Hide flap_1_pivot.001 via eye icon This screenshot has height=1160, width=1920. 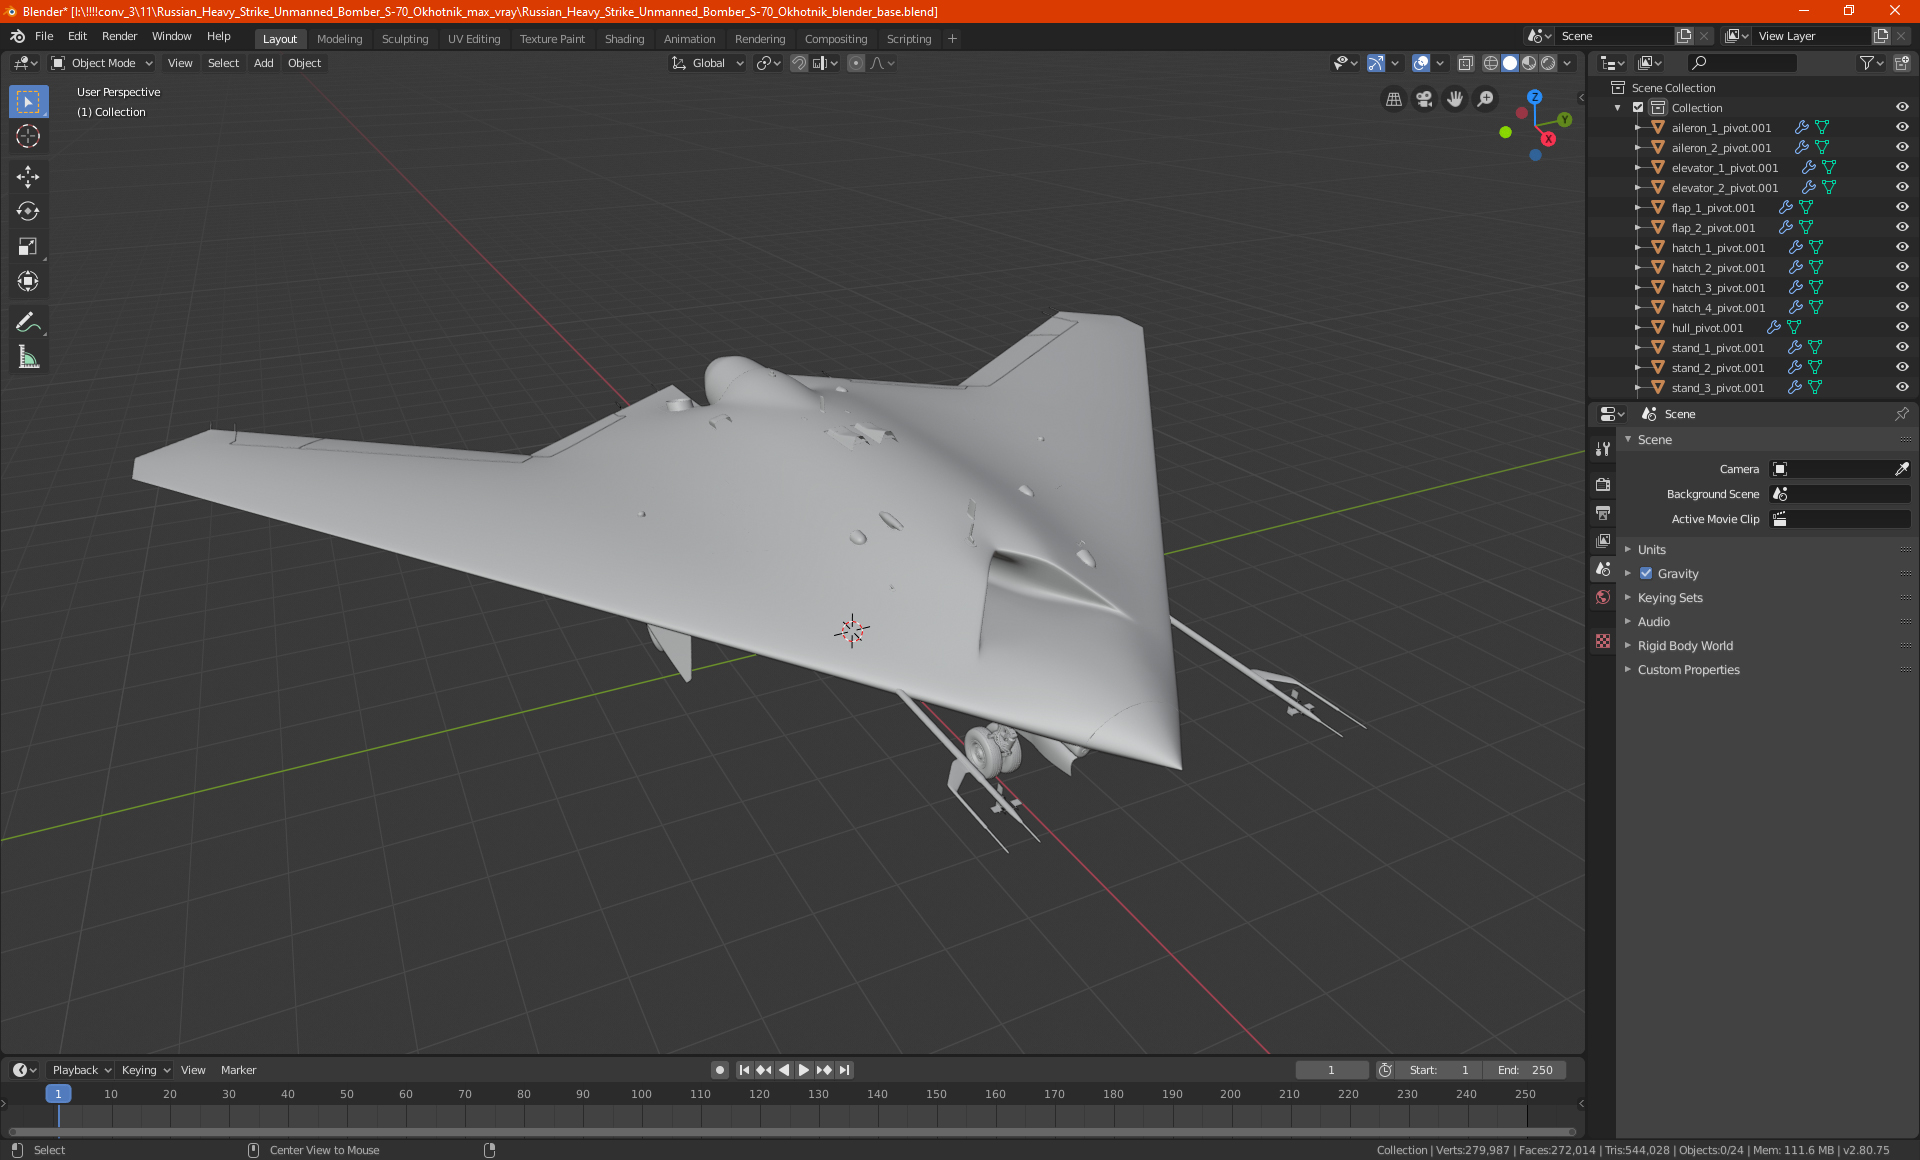(x=1902, y=207)
